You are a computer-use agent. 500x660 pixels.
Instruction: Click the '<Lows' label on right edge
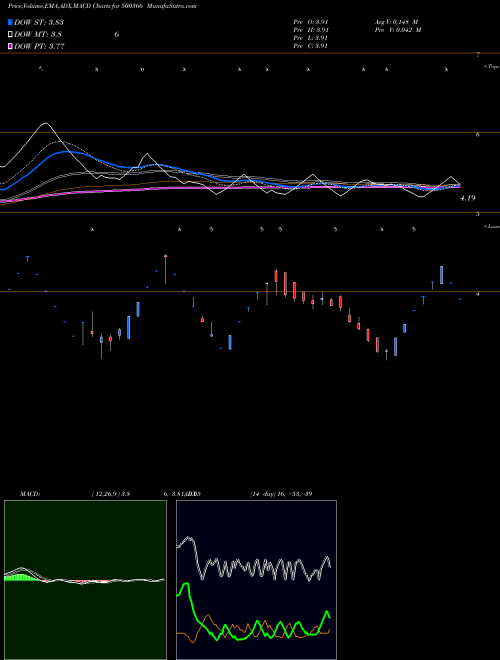pyautogui.click(x=492, y=226)
